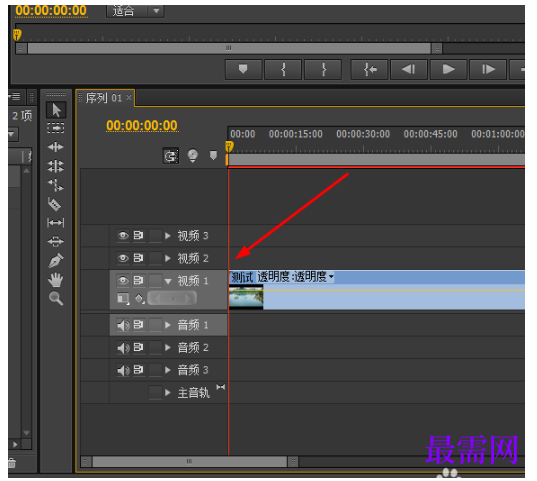Toggle timeline Snap button
The width and height of the screenshot is (537, 481).
pyautogui.click(x=171, y=156)
